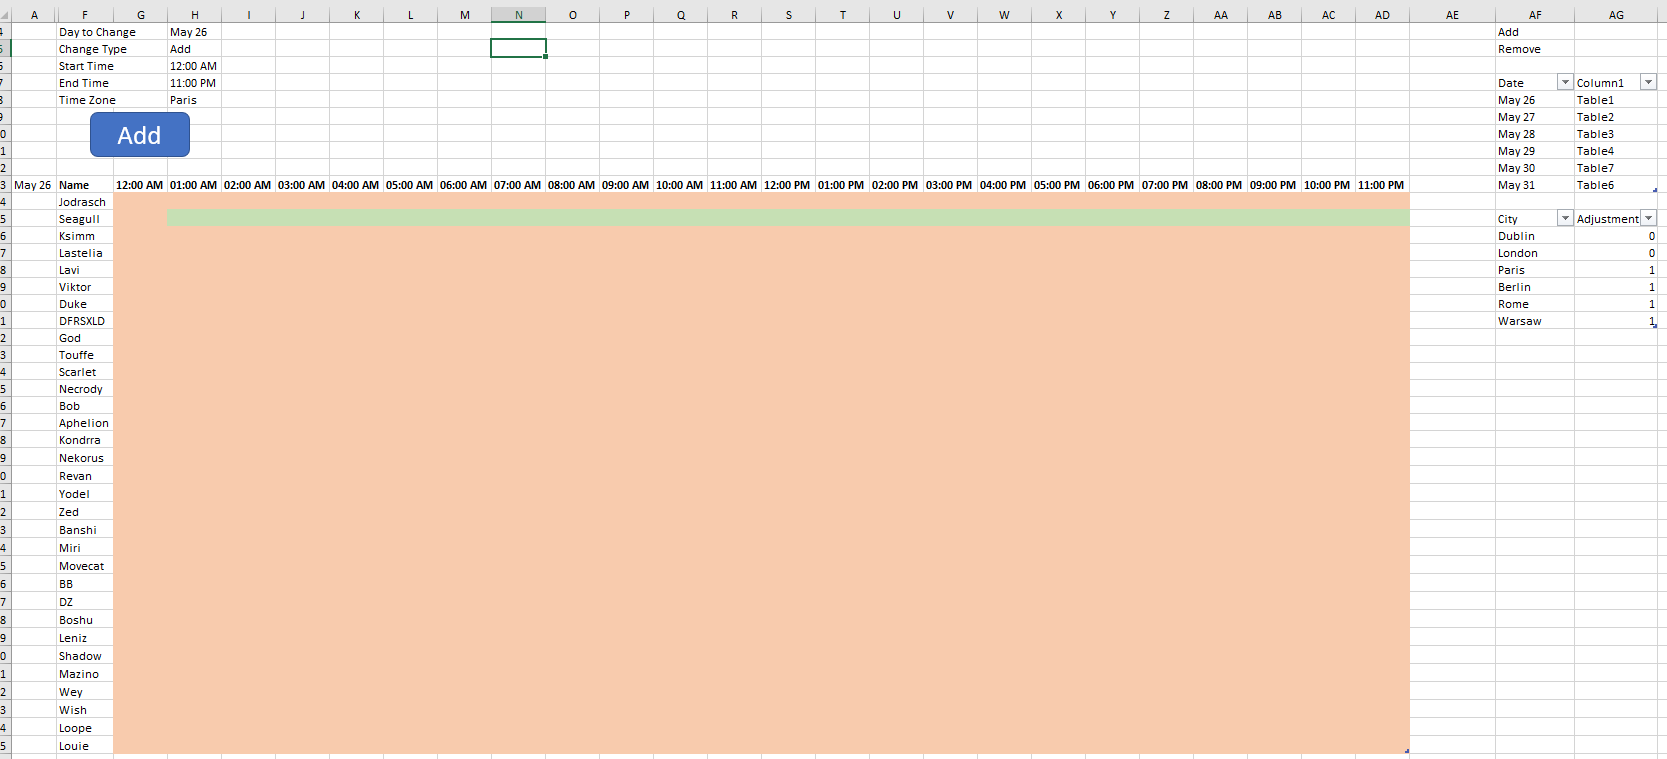Select column N header
Screen dimensions: 1667x759
click(x=518, y=15)
